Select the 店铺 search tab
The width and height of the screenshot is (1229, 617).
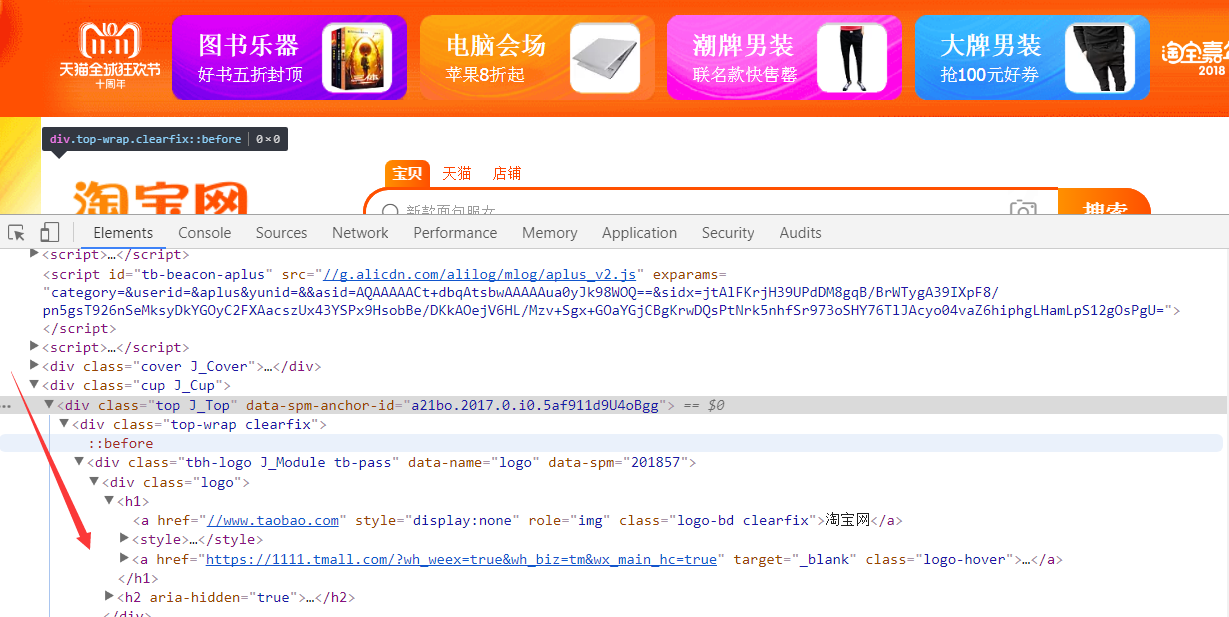(507, 173)
